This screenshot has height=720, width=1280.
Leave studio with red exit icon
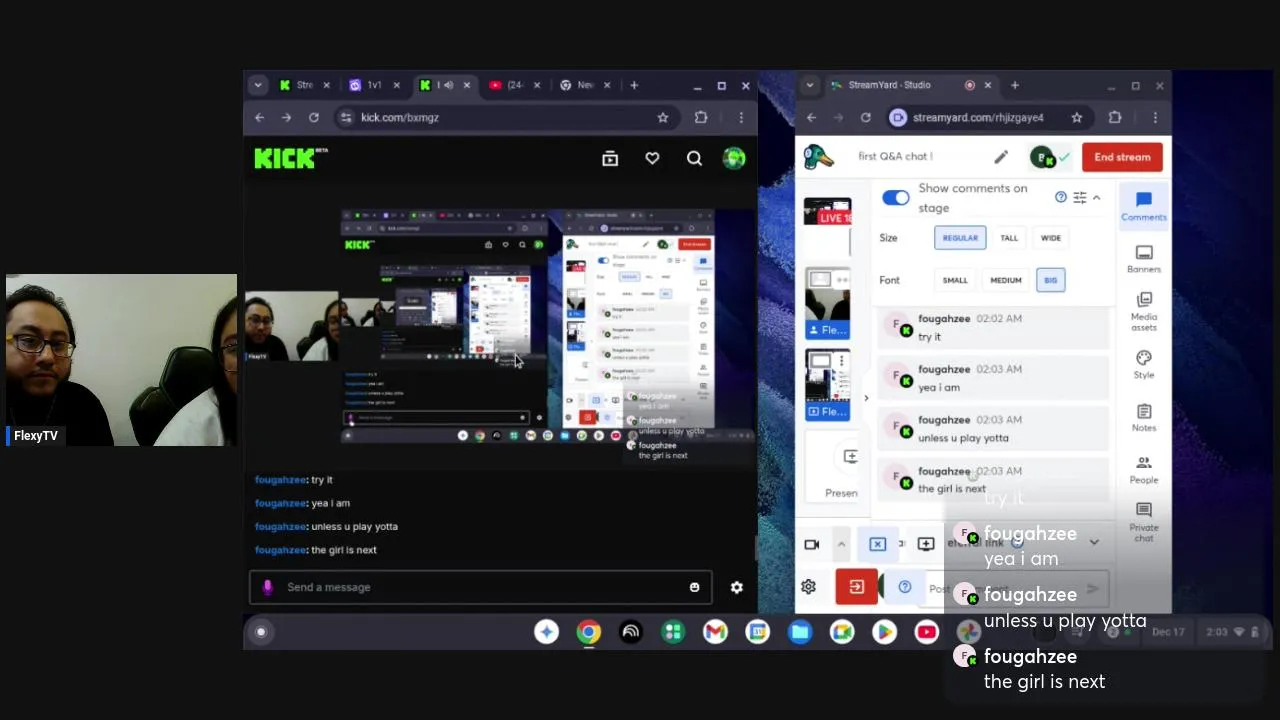point(857,587)
